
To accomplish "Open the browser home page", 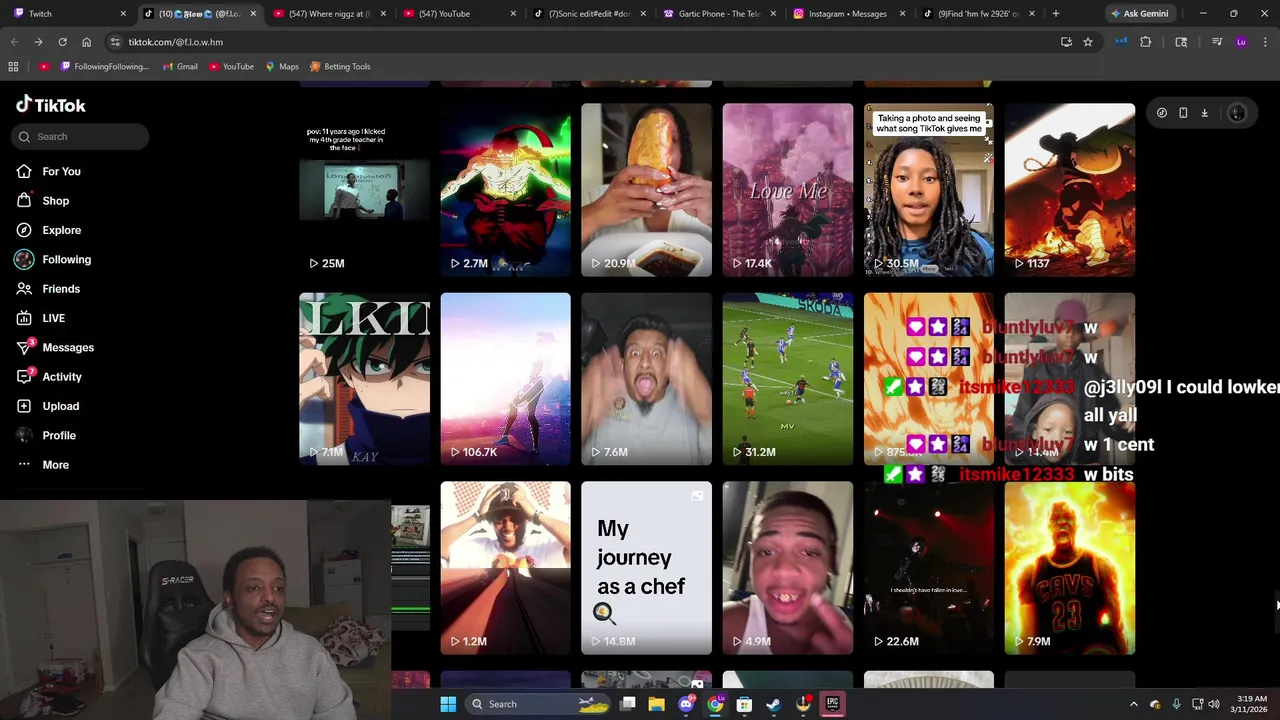I will (x=86, y=42).
